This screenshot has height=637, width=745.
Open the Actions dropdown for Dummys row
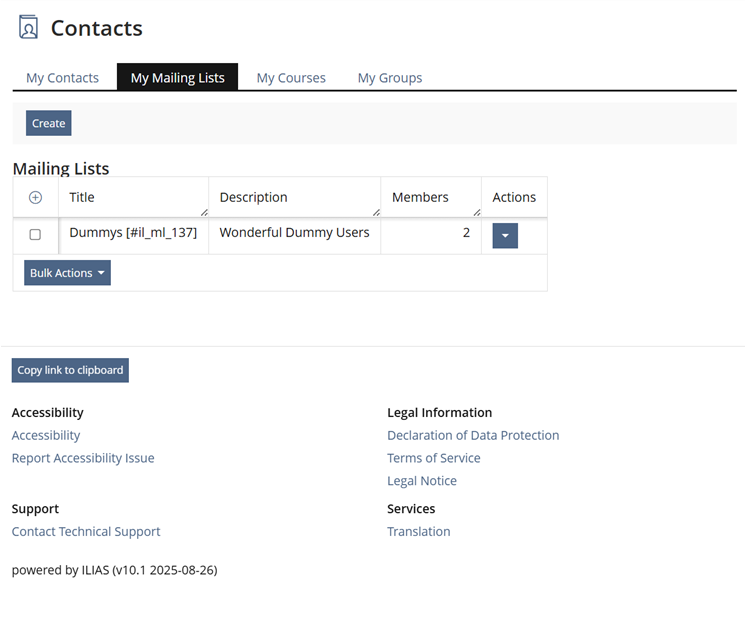tap(505, 235)
